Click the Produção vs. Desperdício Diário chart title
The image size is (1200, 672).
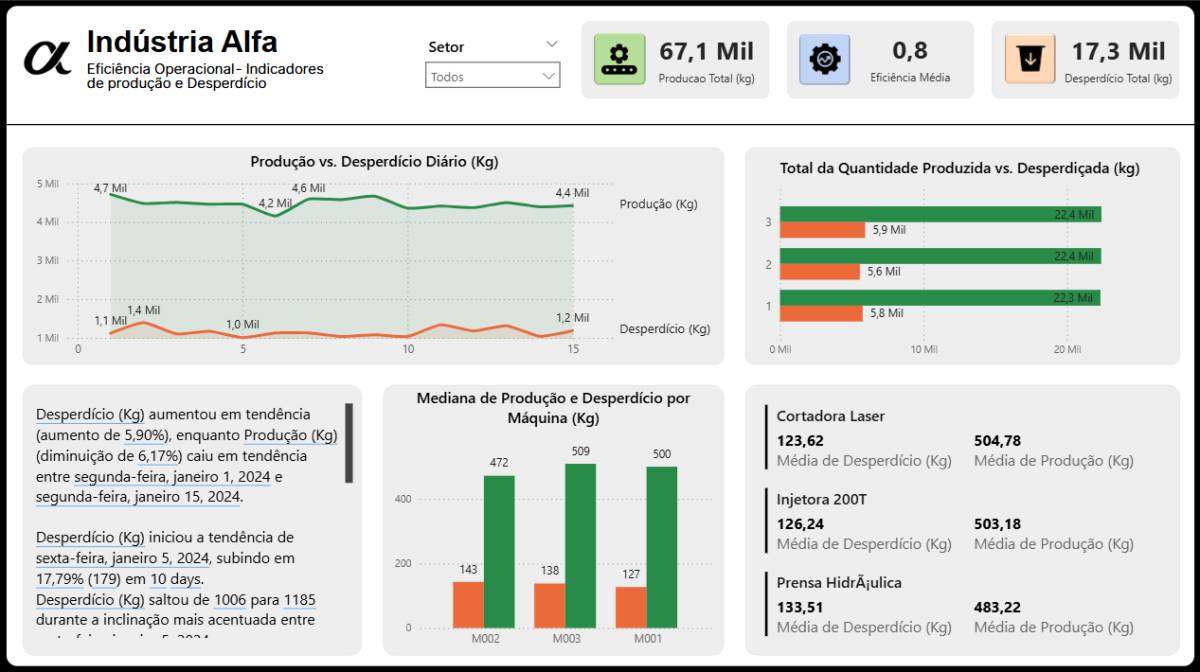tap(374, 161)
